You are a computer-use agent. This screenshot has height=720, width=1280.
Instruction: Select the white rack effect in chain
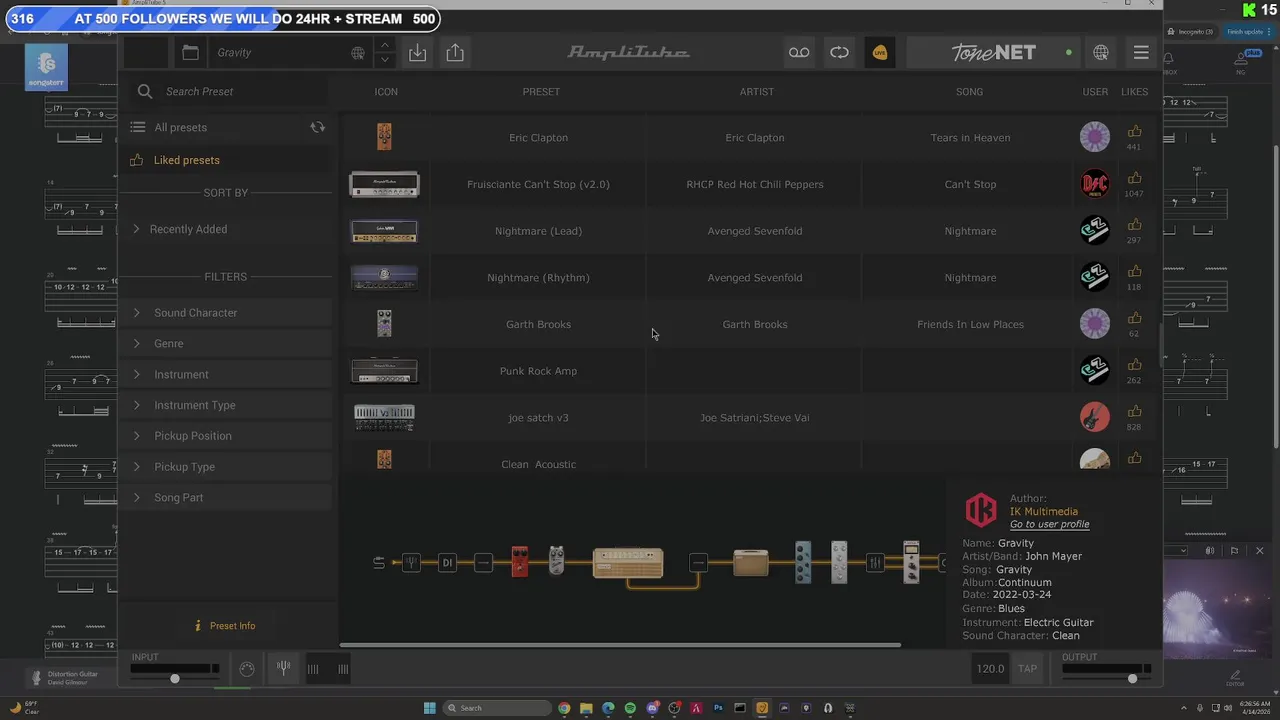[839, 562]
